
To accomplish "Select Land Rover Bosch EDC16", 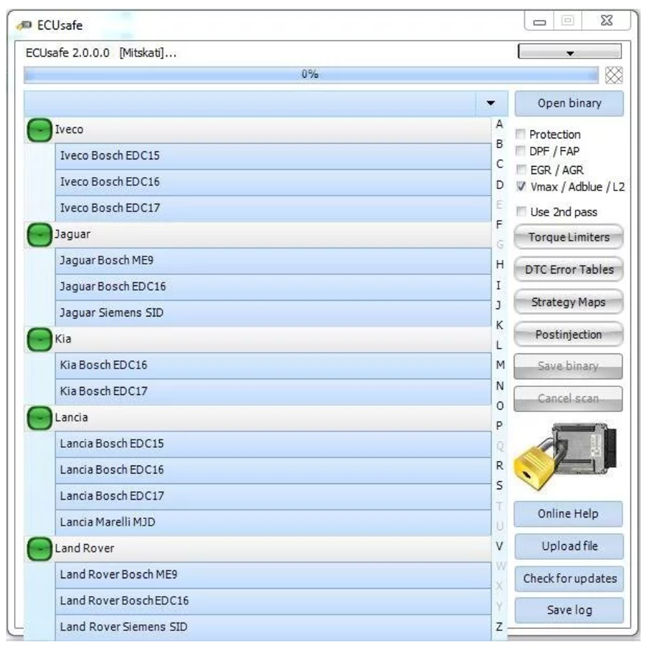I will click(273, 601).
